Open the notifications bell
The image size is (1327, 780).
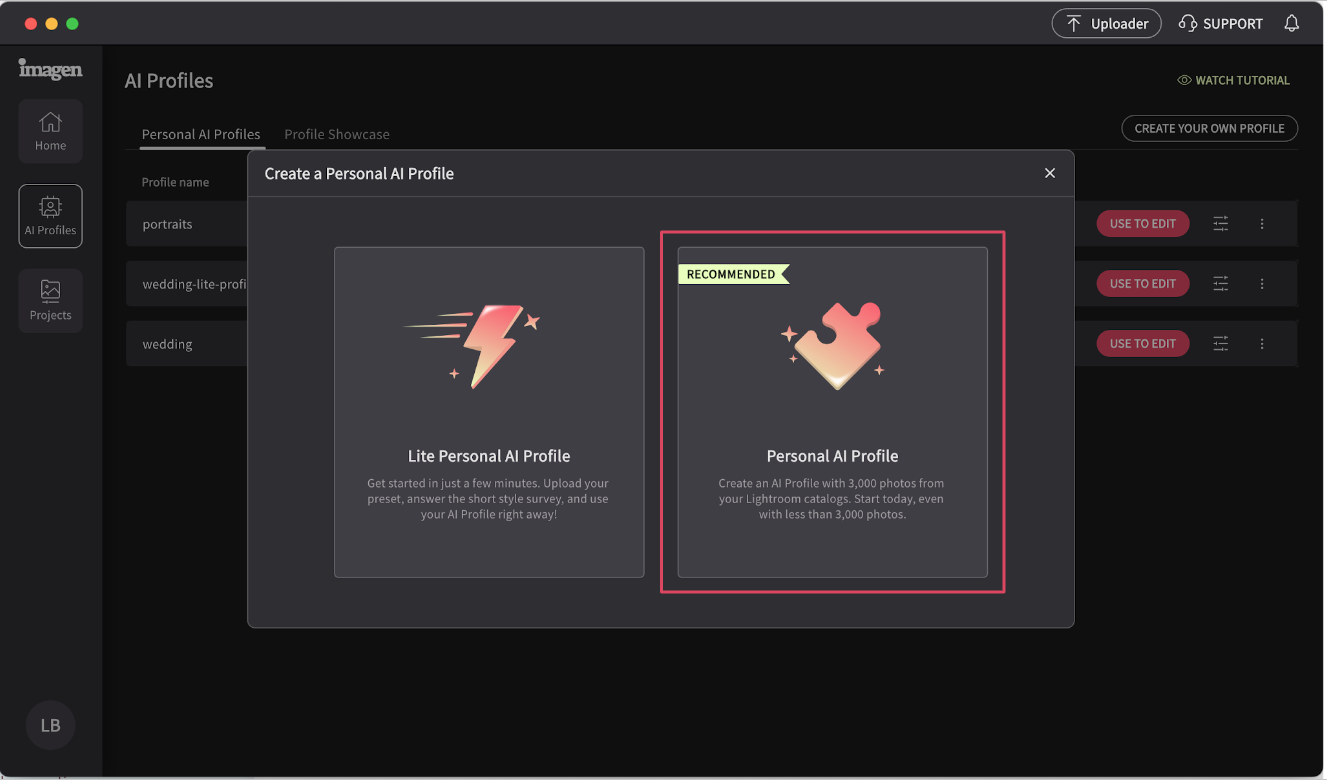1292,23
